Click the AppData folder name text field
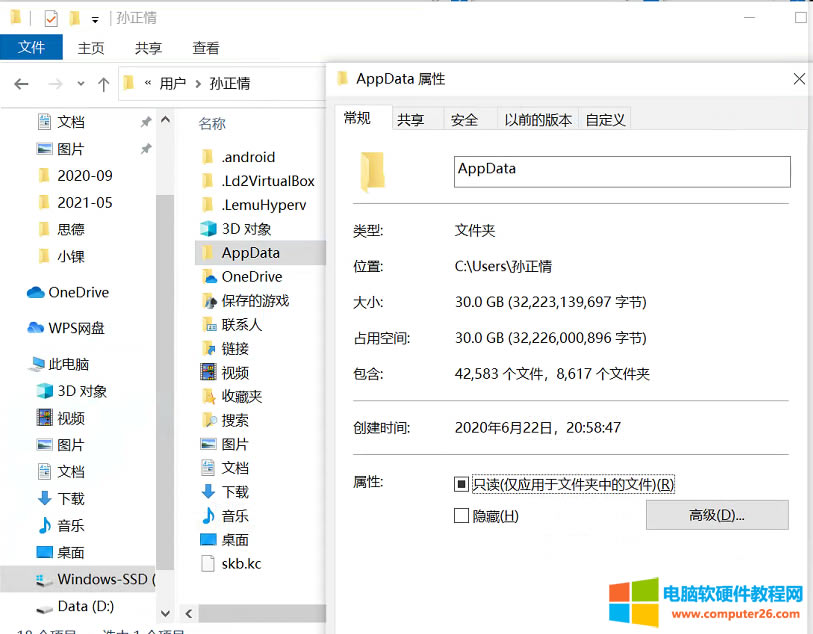813x634 pixels. tap(621, 171)
